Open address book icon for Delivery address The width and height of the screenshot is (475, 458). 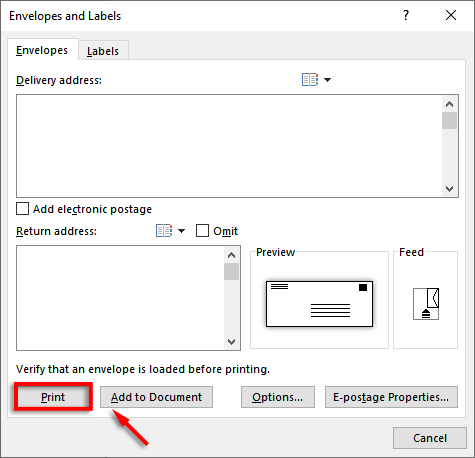coord(310,80)
